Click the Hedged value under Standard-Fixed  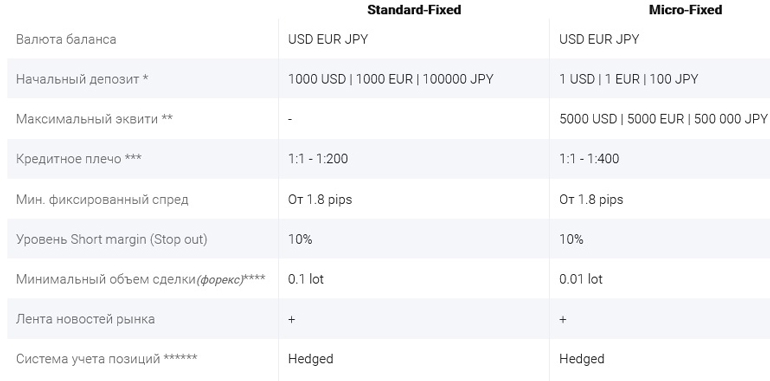click(310, 359)
